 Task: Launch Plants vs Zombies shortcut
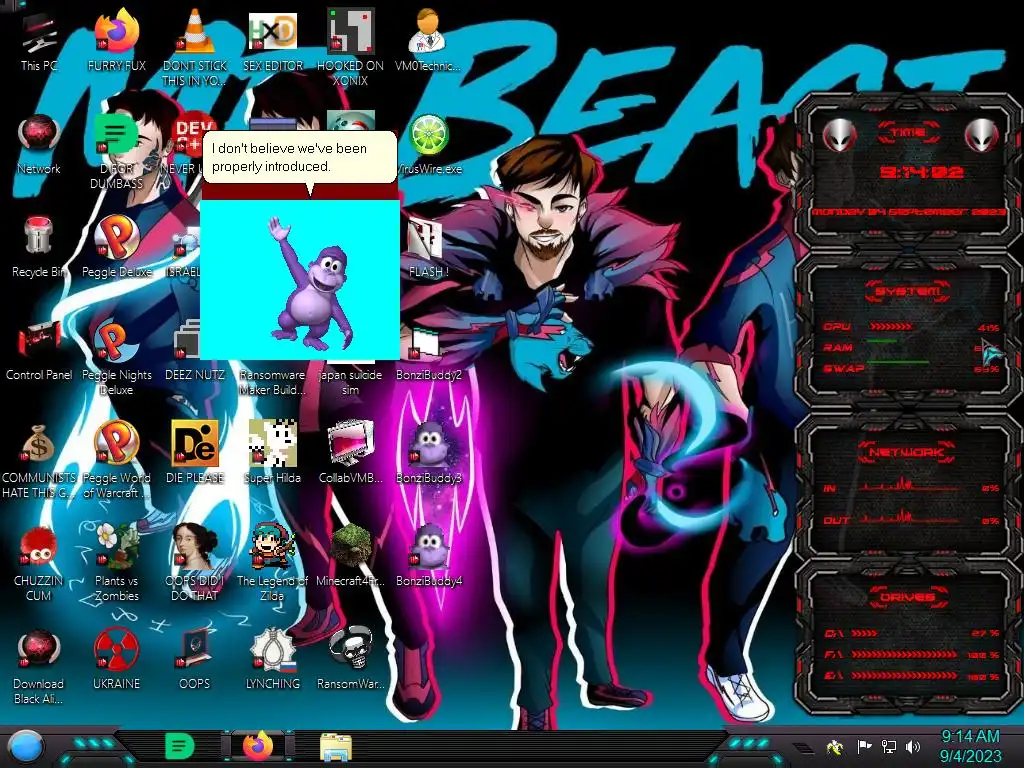tap(116, 563)
